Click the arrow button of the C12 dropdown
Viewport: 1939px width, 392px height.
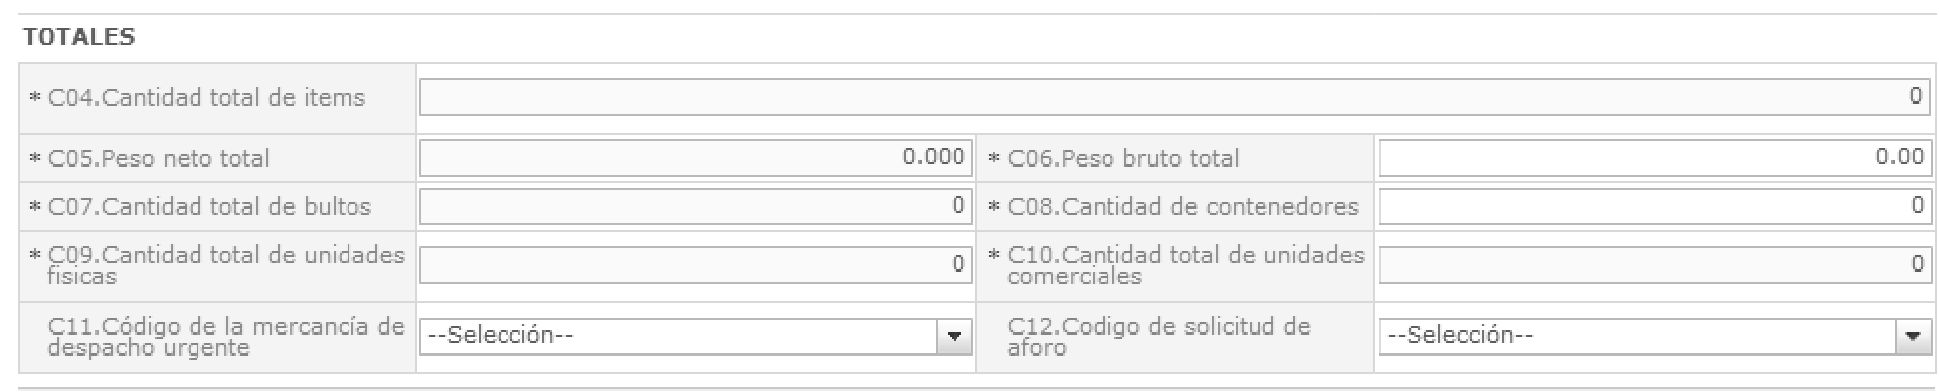pyautogui.click(x=1912, y=336)
